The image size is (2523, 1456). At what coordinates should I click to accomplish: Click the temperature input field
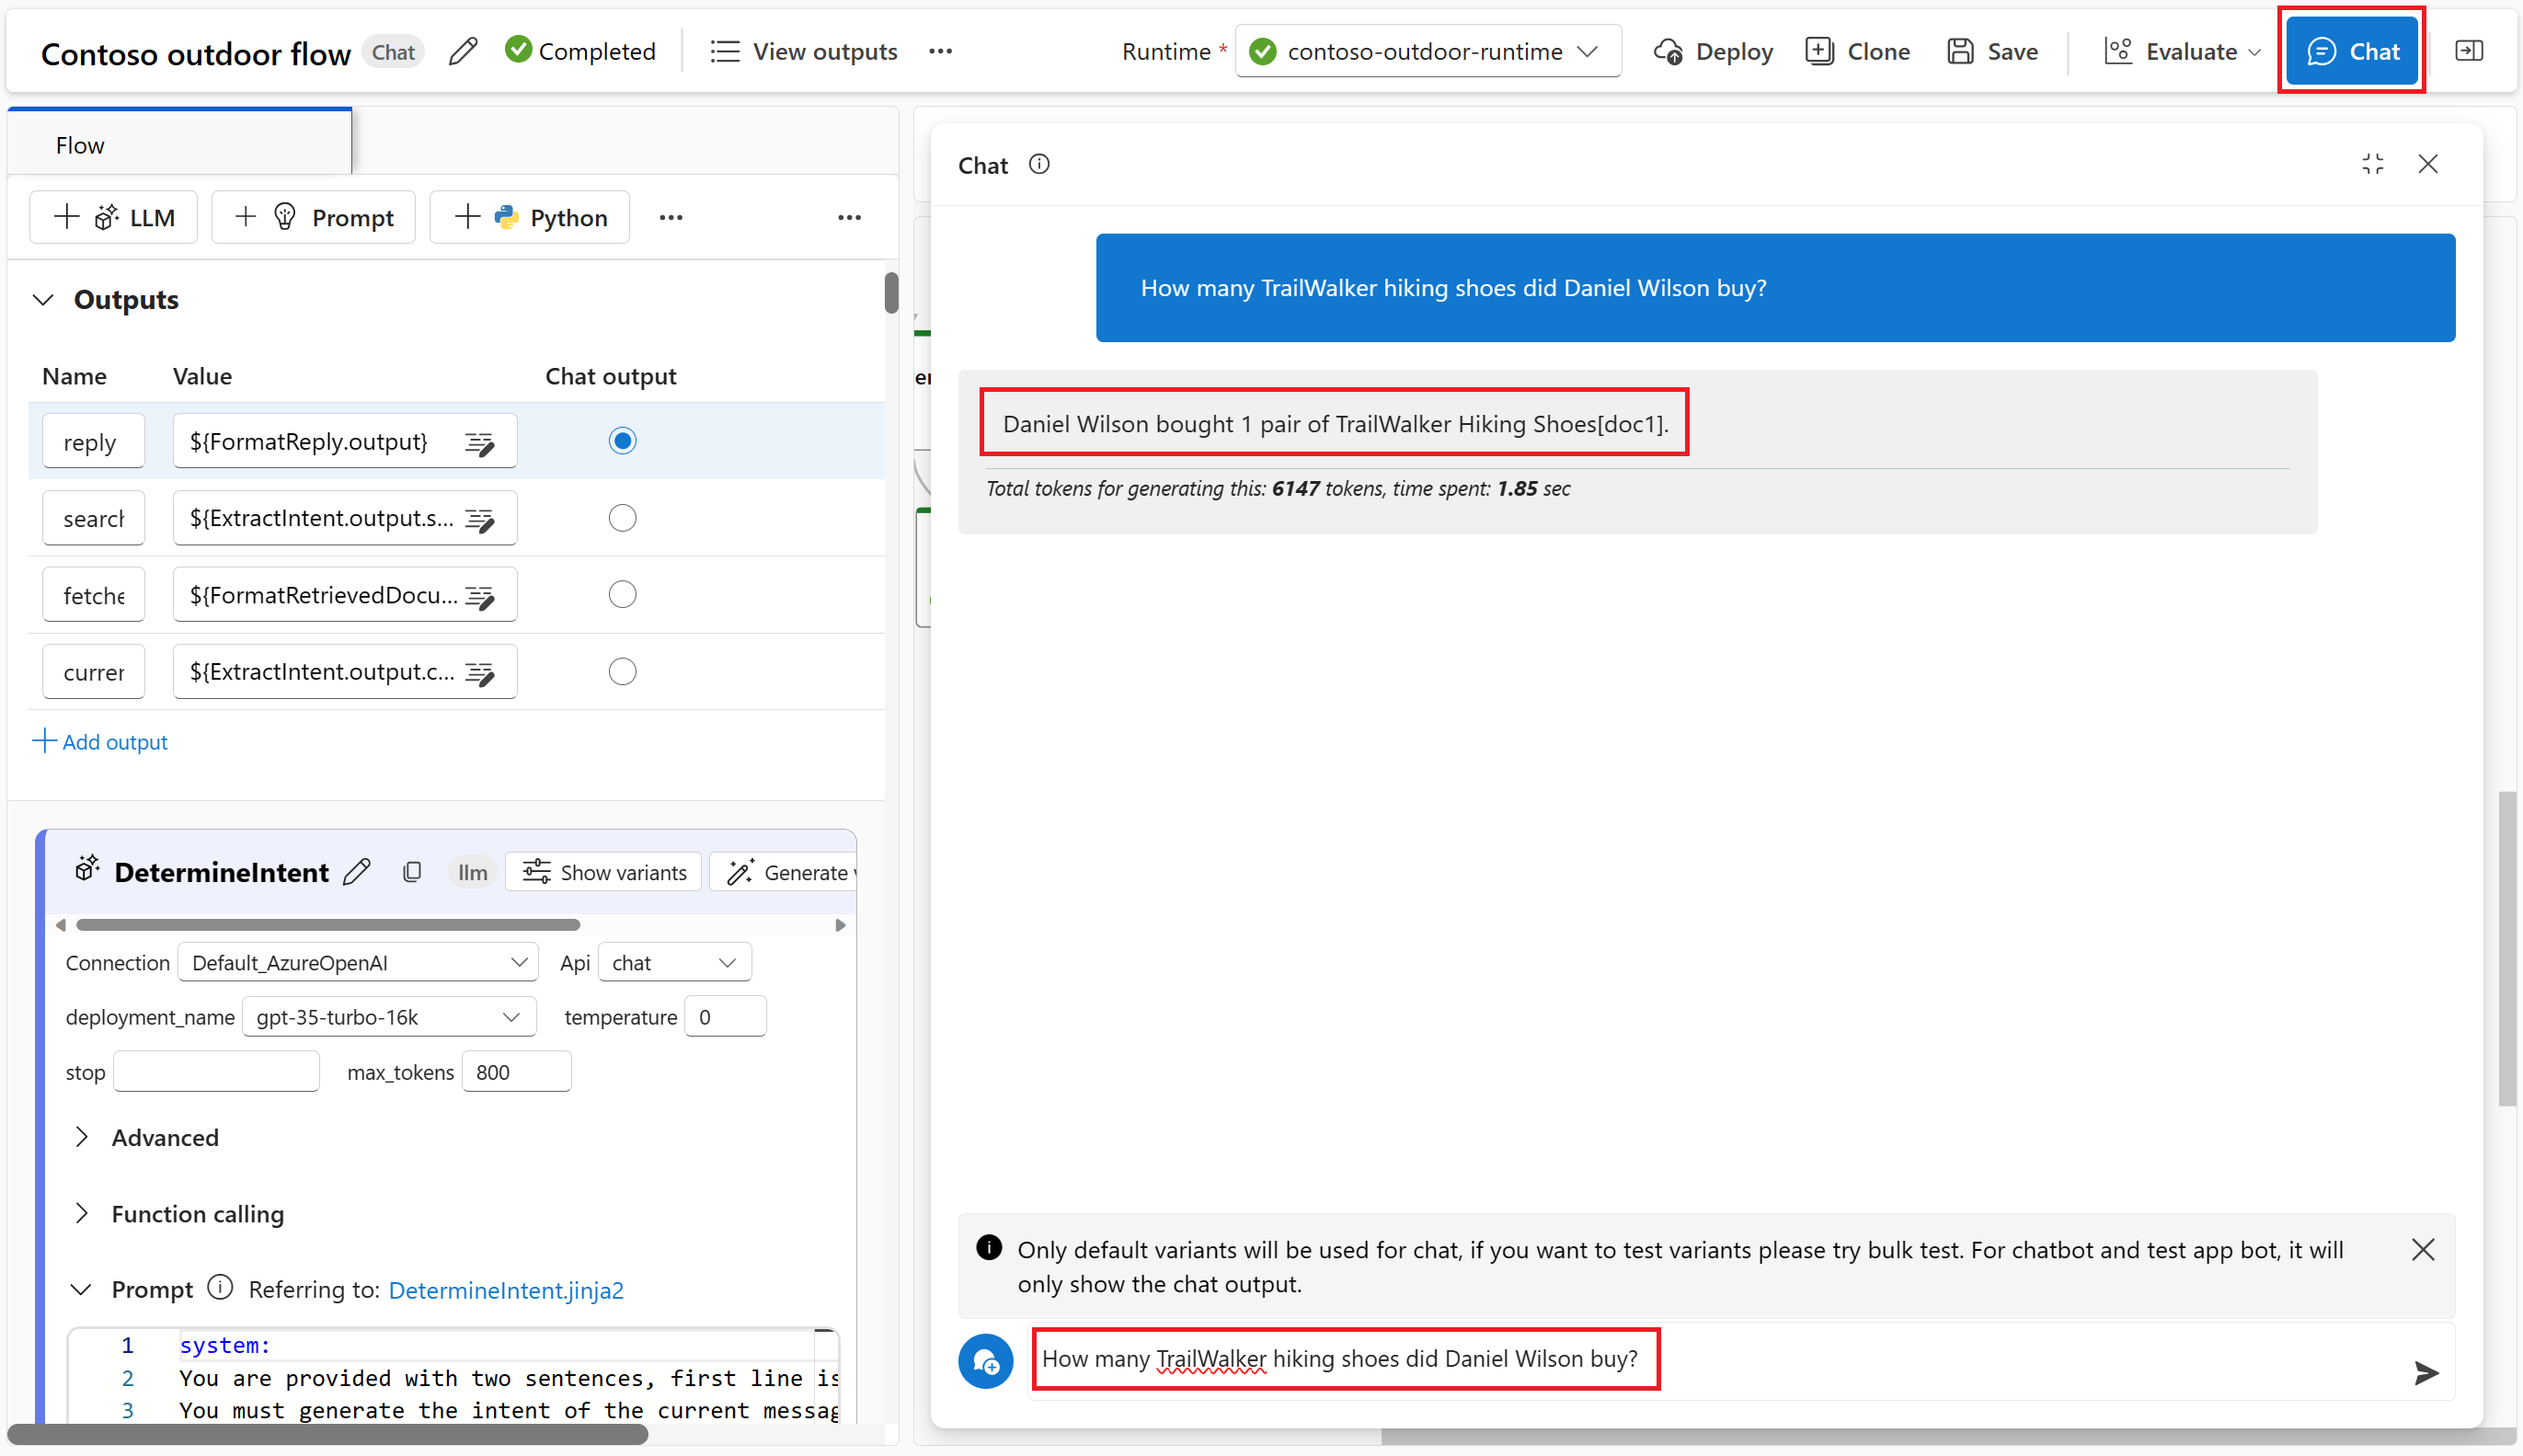coord(725,1017)
